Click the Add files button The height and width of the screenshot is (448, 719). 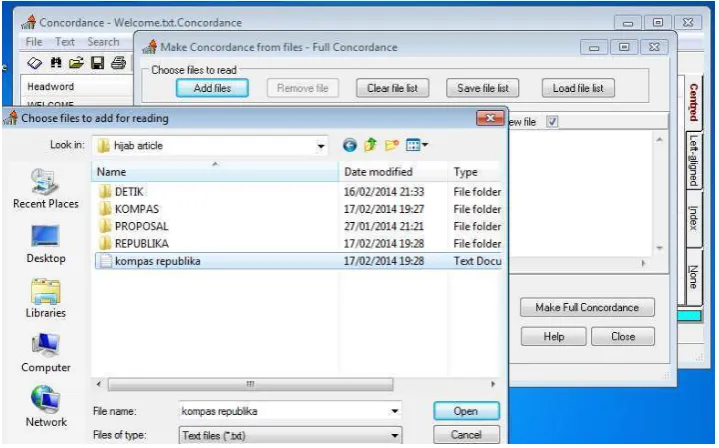pyautogui.click(x=212, y=88)
